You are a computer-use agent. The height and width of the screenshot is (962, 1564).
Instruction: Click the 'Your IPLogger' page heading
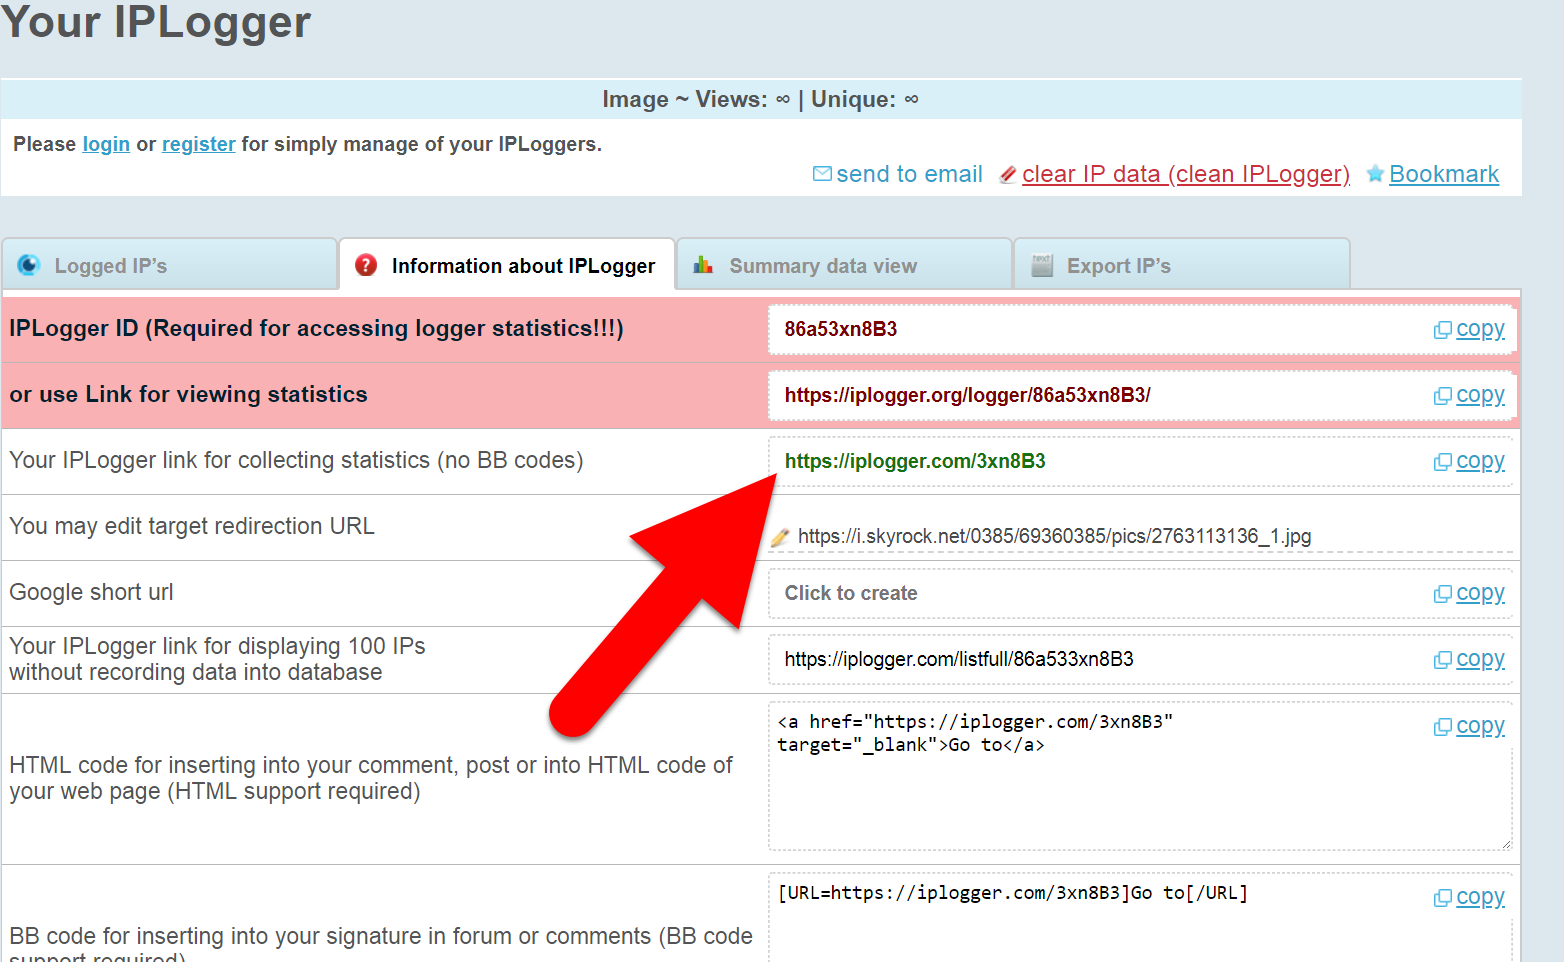(156, 21)
